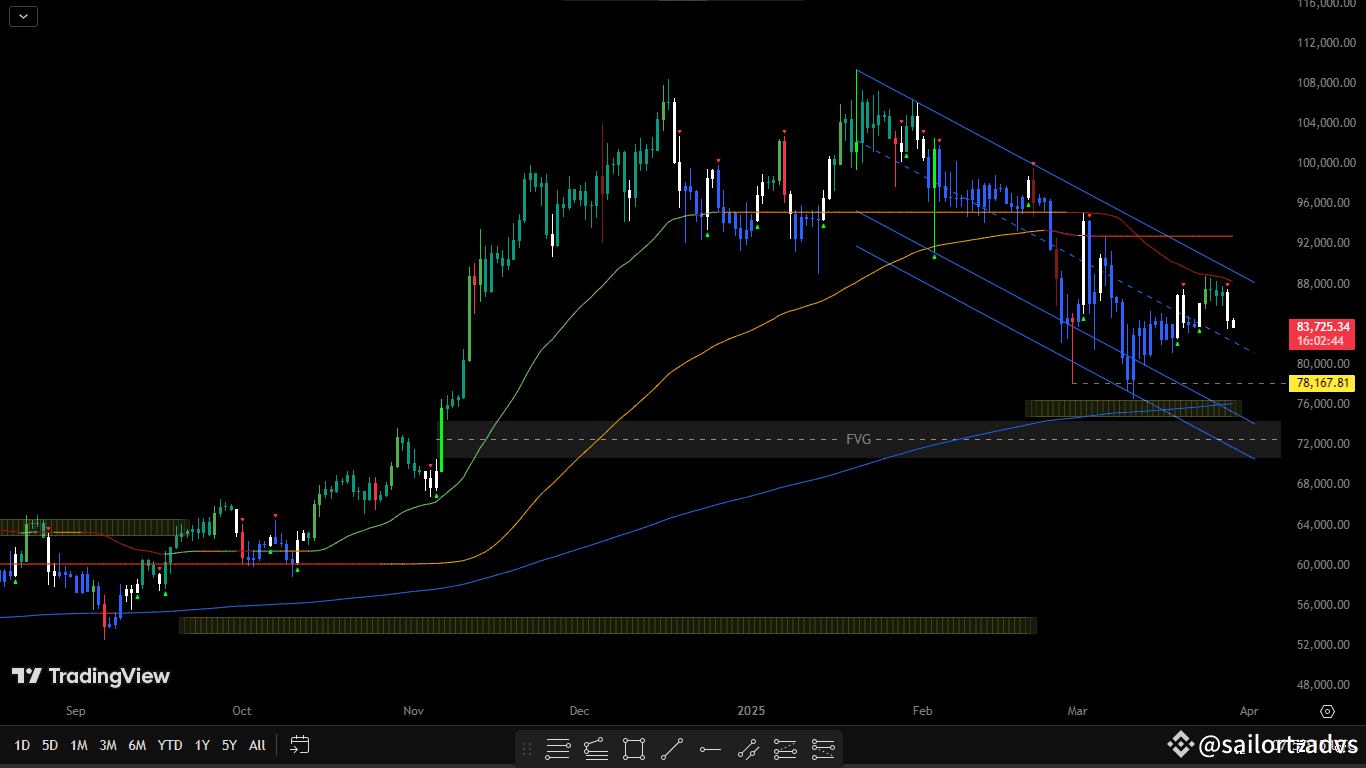Select the trend-based Fib extension tool
Viewport: 1366px width, 768px height.
click(x=595, y=747)
